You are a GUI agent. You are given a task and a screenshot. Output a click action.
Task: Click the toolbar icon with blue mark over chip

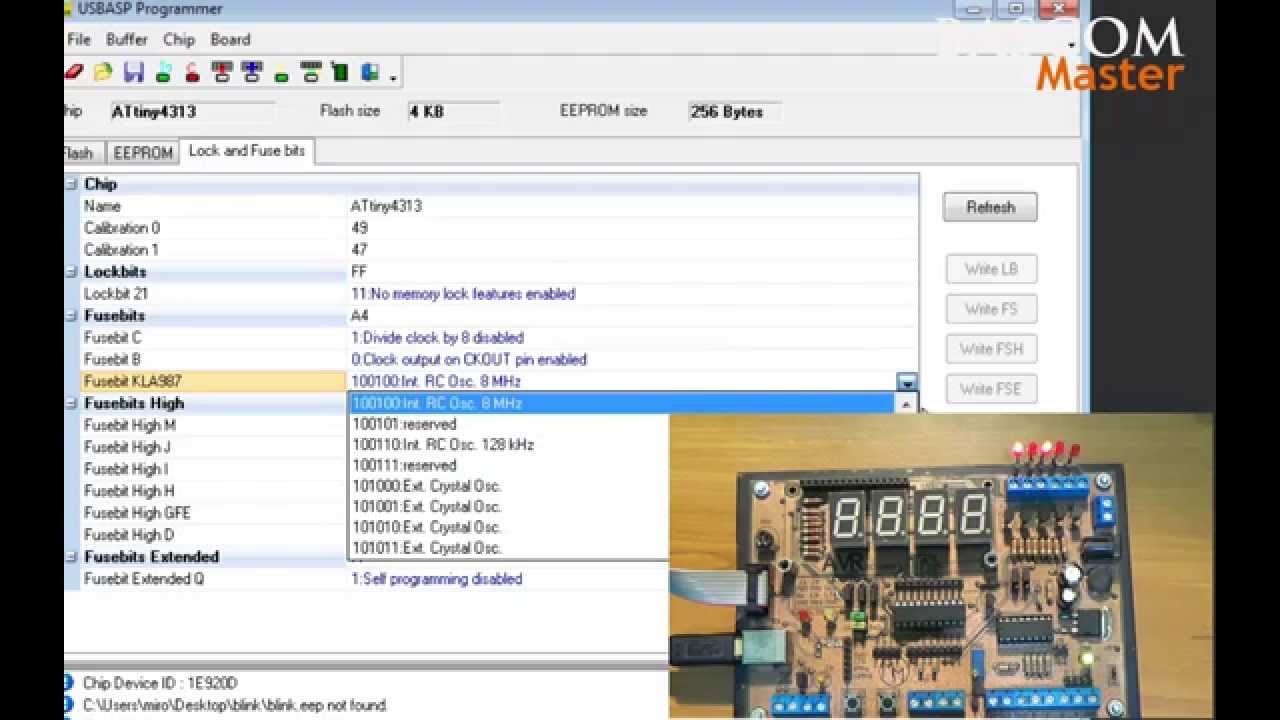[x=251, y=72]
